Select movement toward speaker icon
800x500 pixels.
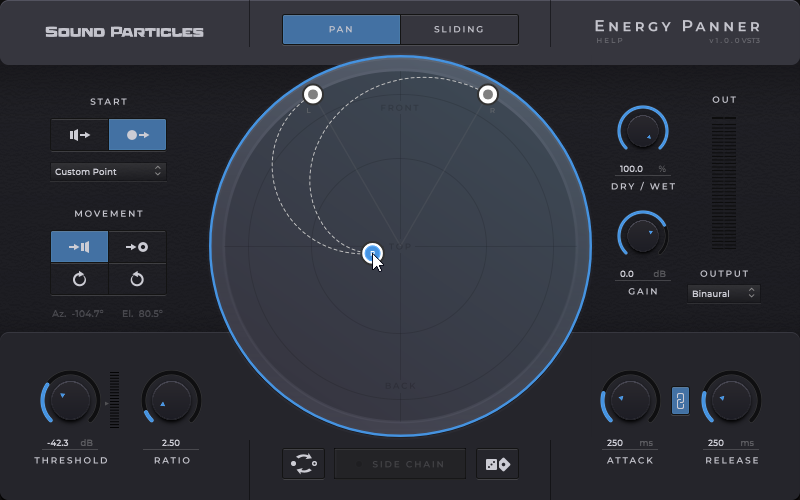tap(80, 247)
